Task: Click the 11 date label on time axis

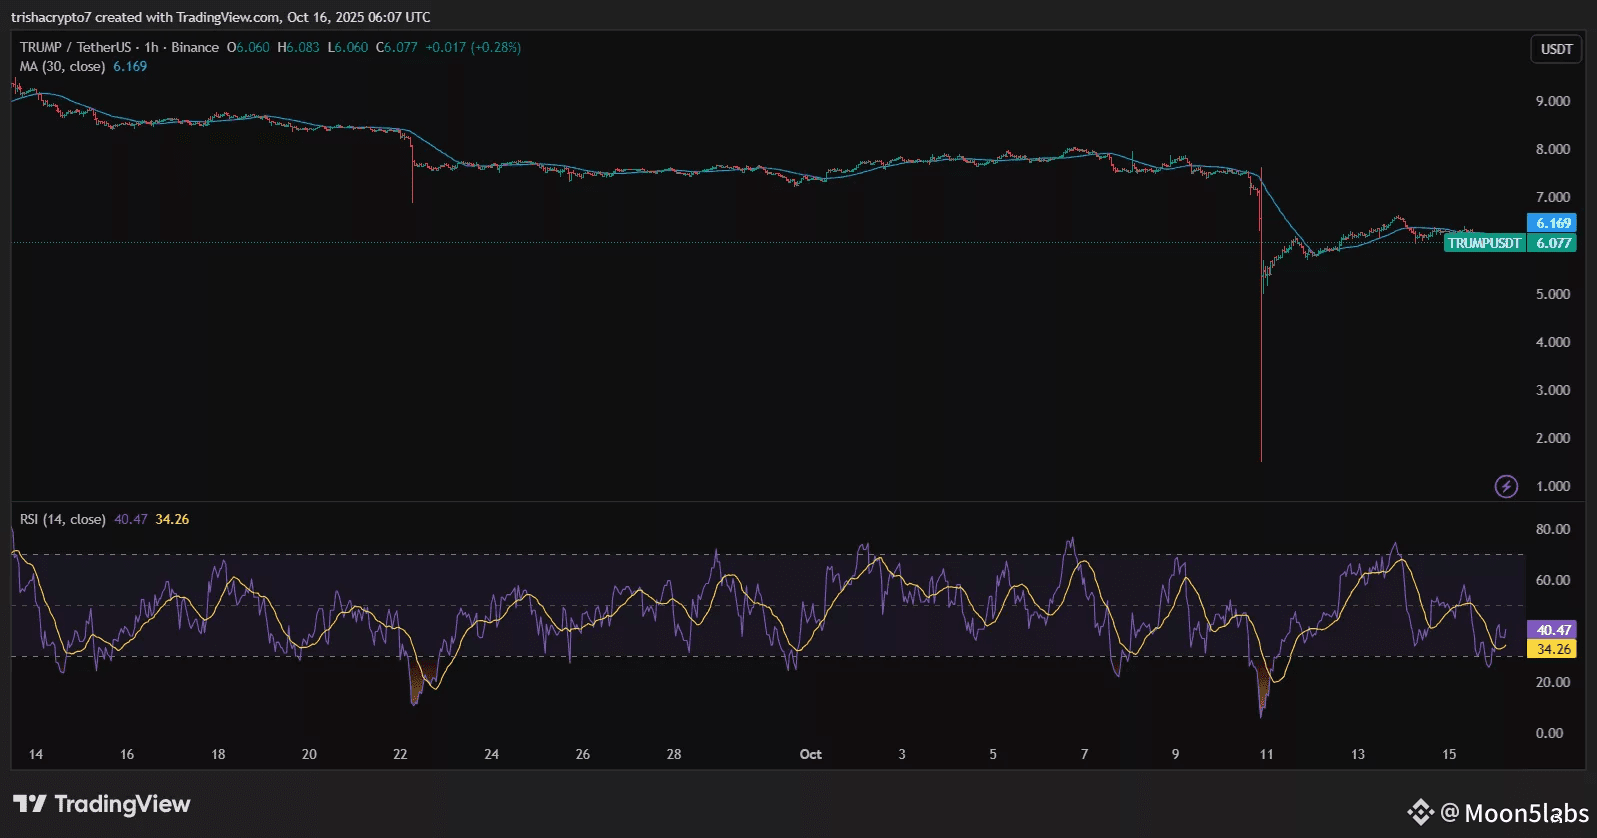Action: tap(1266, 754)
